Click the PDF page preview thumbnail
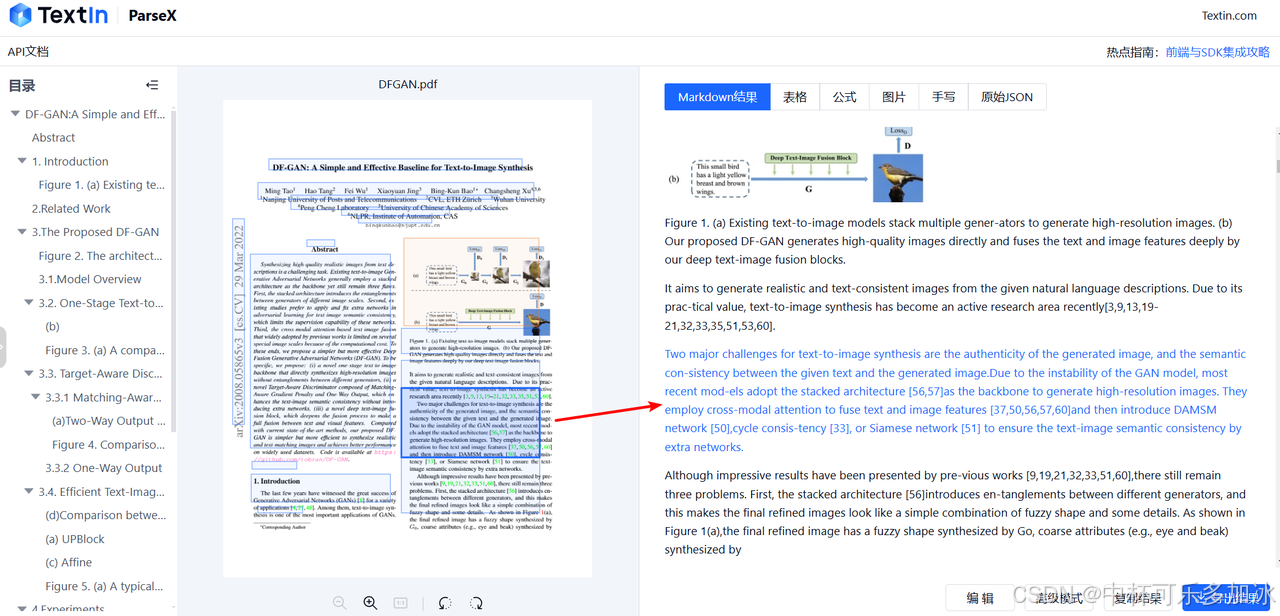The height and width of the screenshot is (616, 1280). [408, 338]
